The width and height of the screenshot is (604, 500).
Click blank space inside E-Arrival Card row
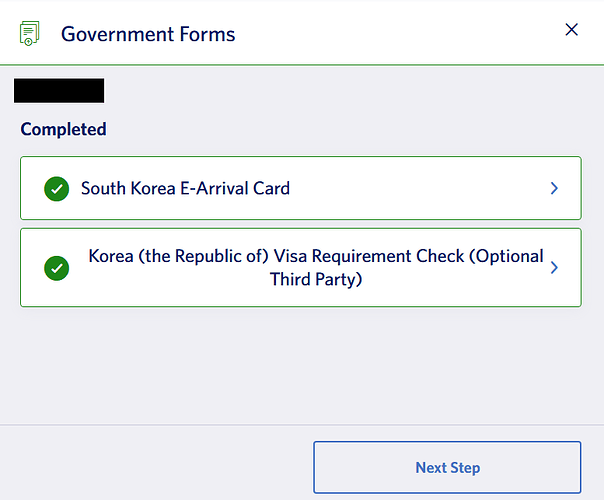420,188
